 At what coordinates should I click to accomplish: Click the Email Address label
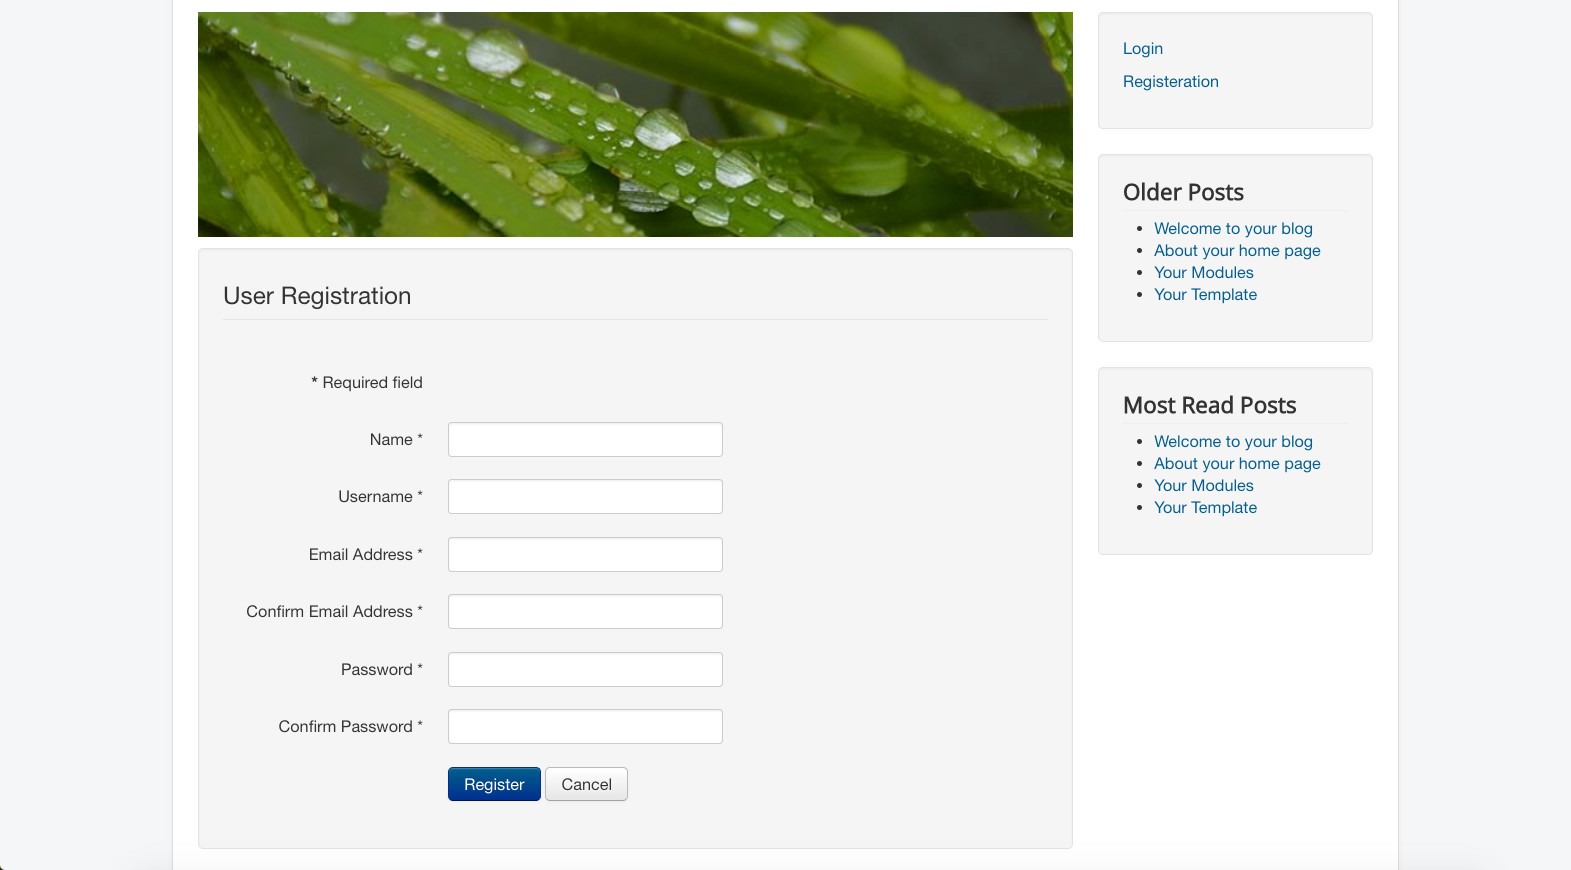tap(366, 554)
